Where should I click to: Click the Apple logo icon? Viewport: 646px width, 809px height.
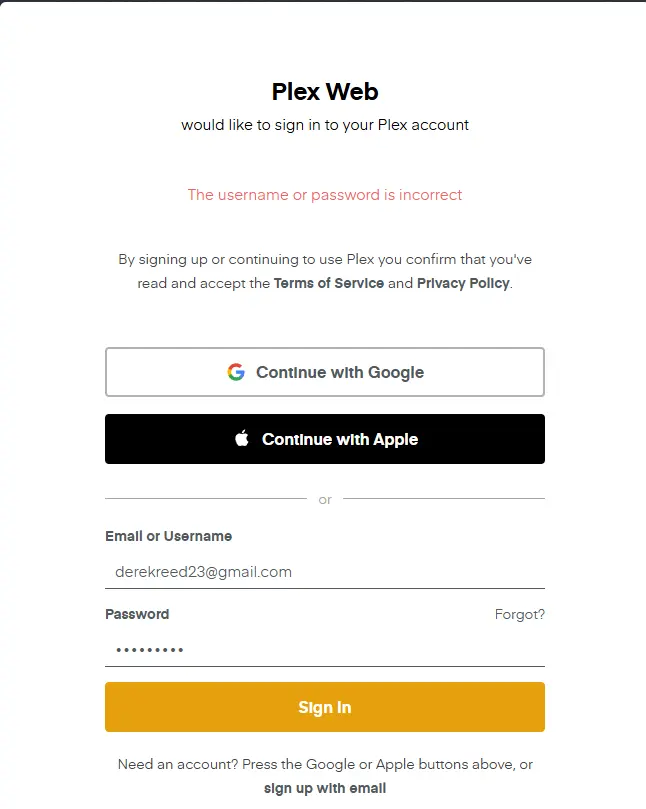(x=241, y=439)
